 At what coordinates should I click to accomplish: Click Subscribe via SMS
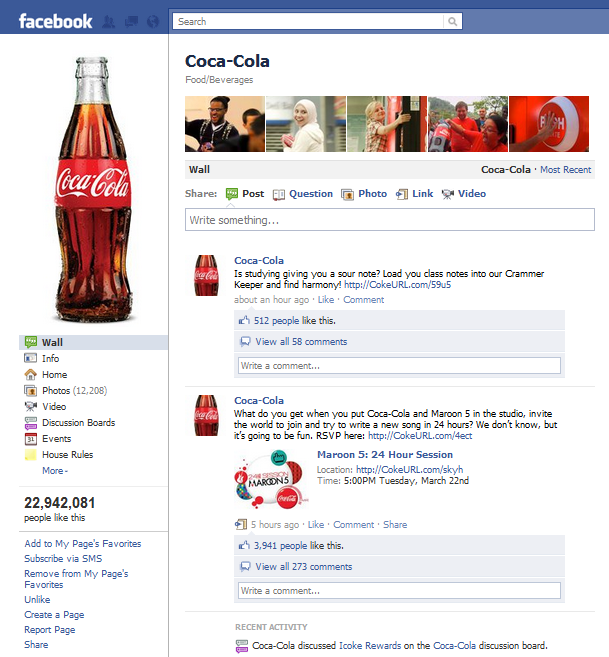click(x=63, y=559)
